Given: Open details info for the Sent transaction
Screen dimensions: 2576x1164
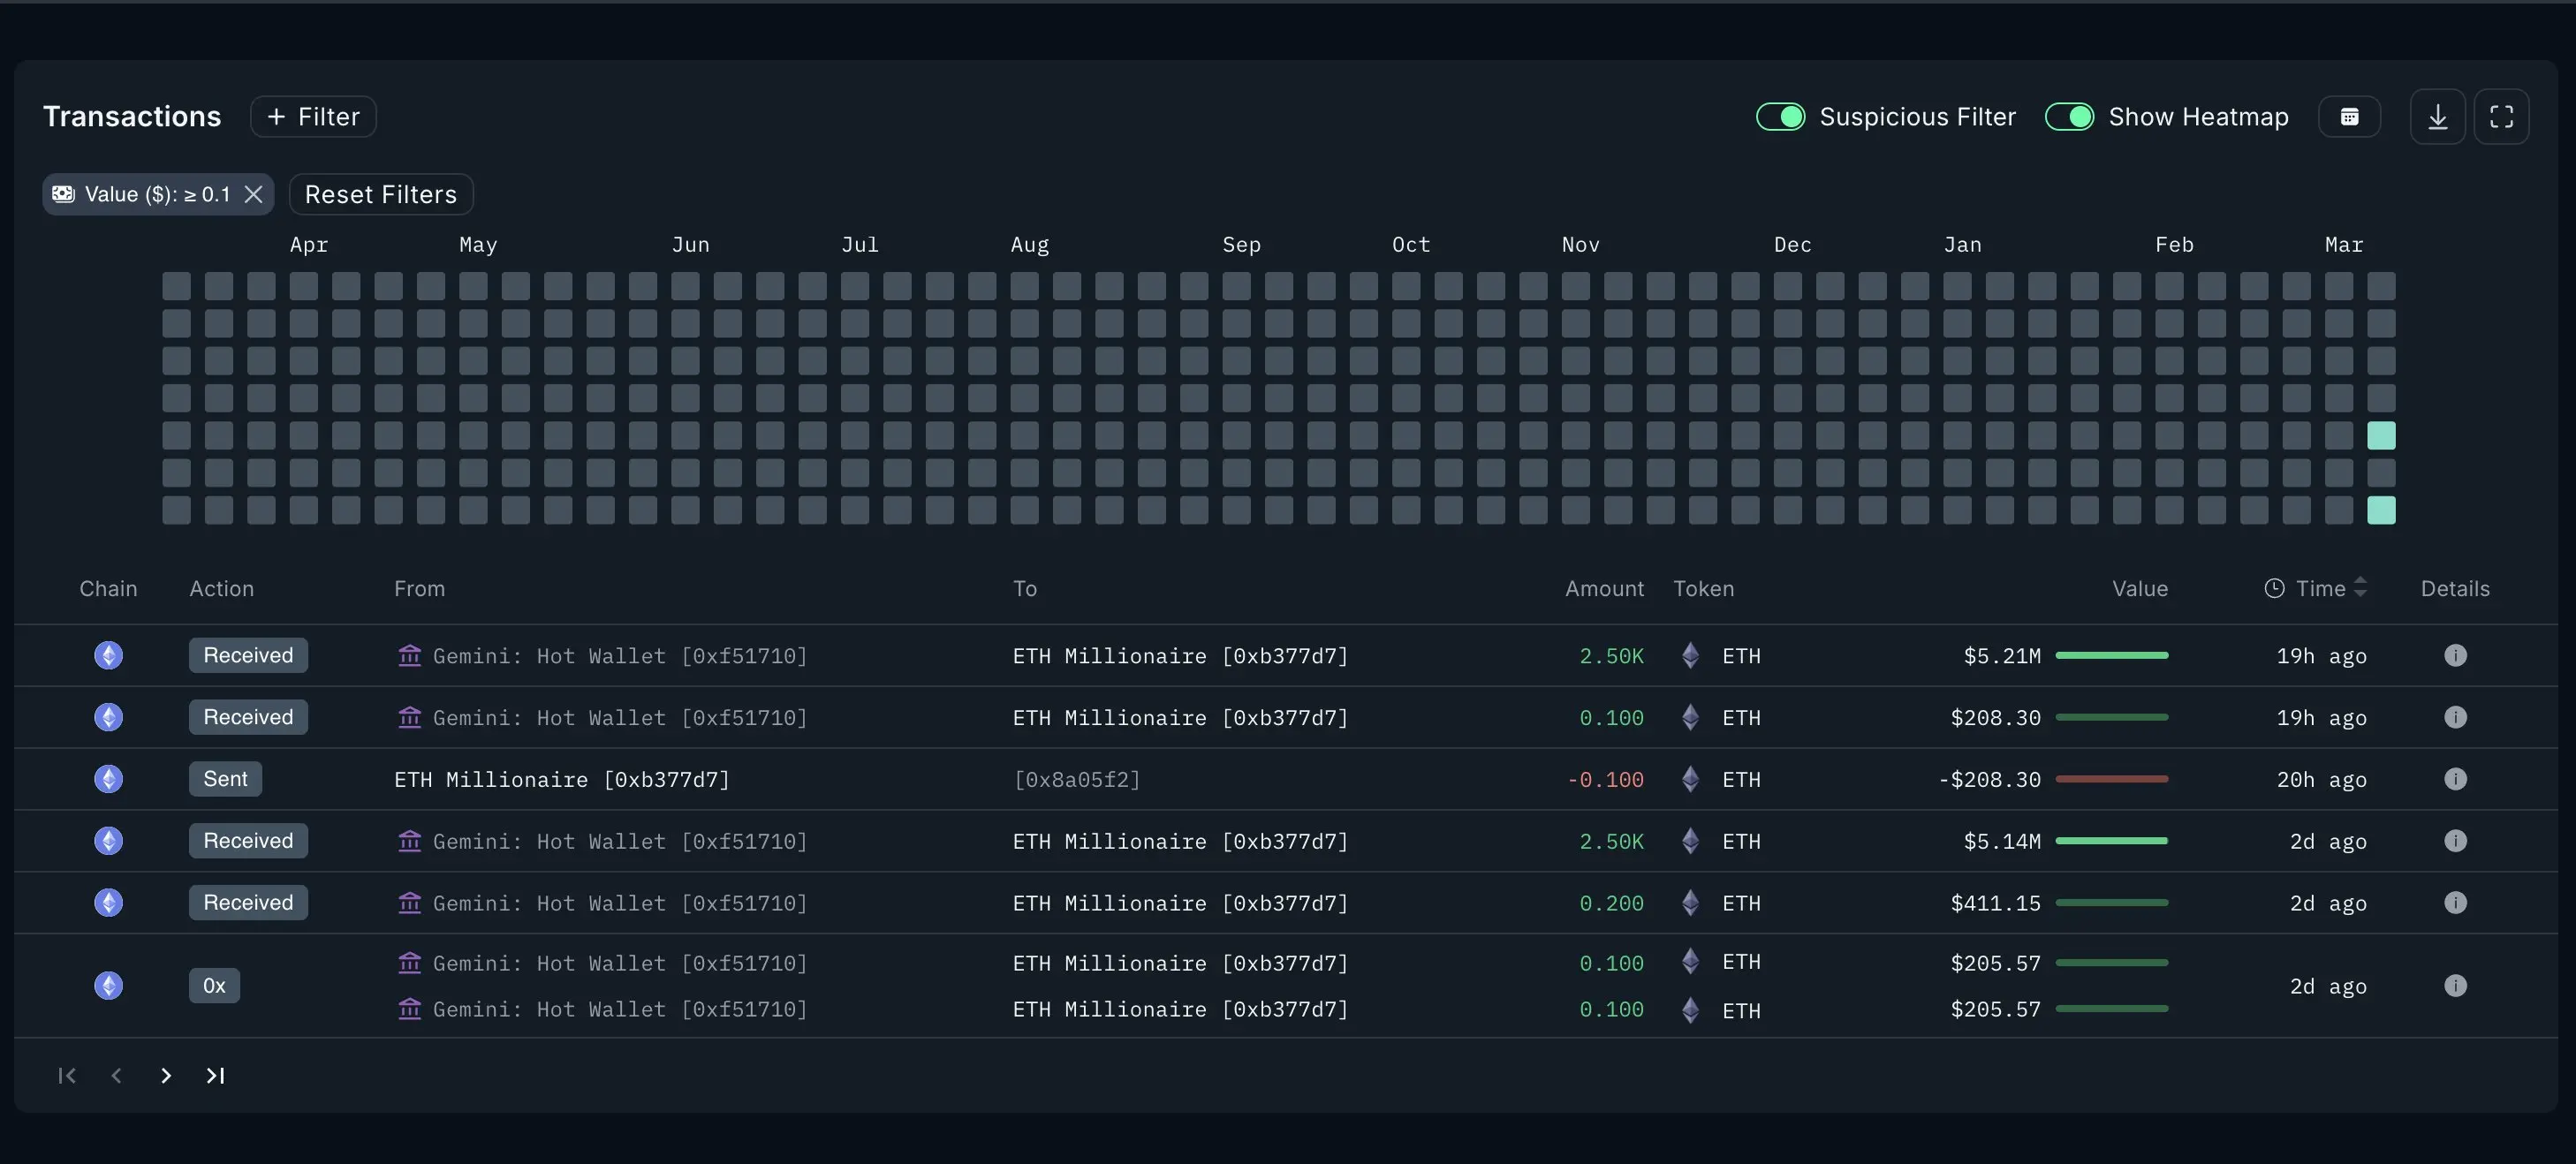Looking at the screenshot, I should click(x=2455, y=779).
